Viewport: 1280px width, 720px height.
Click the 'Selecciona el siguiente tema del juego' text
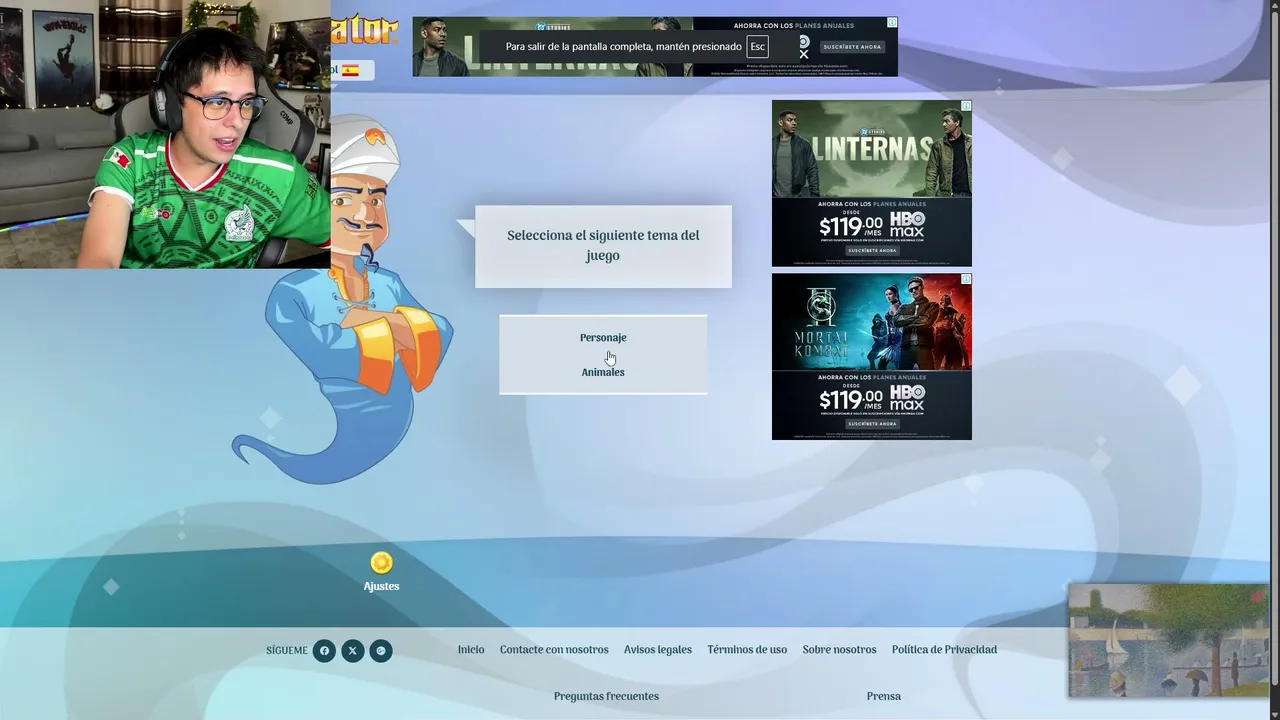(603, 246)
